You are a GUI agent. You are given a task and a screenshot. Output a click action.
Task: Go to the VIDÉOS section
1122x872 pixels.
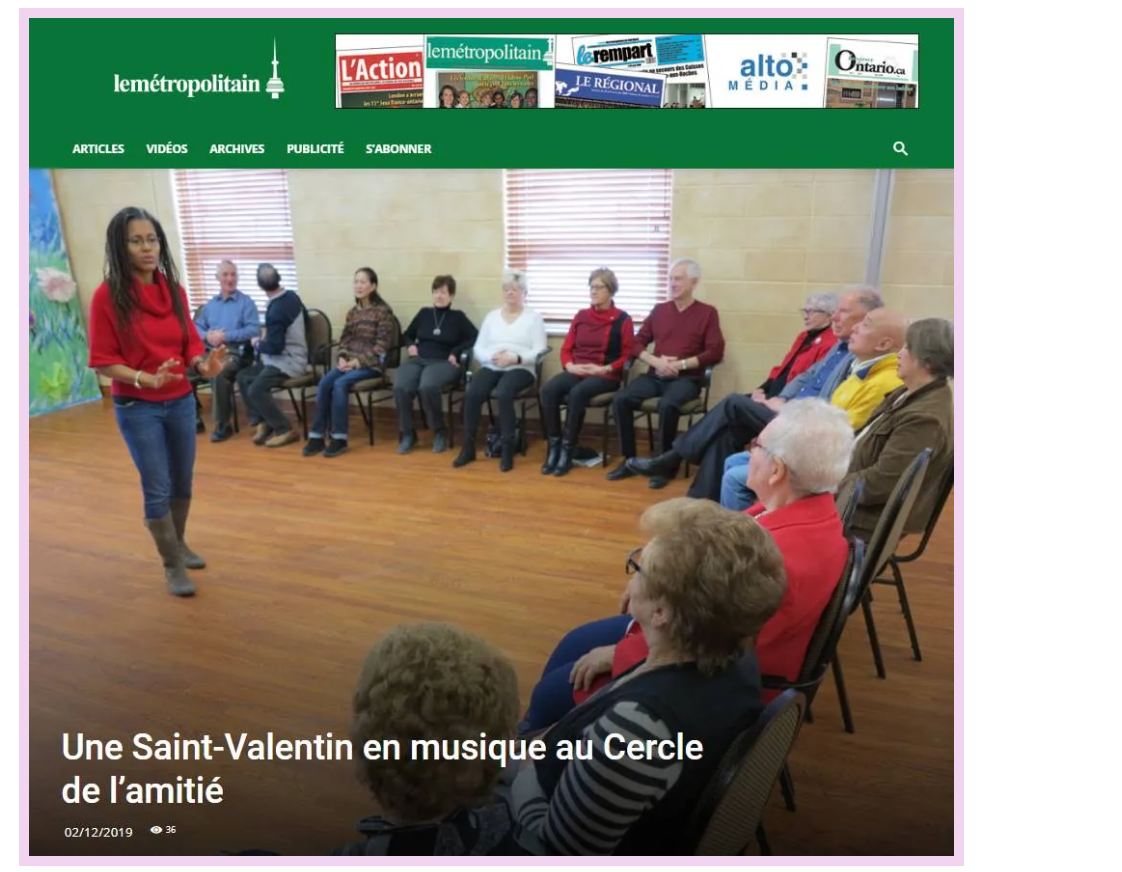coord(167,149)
